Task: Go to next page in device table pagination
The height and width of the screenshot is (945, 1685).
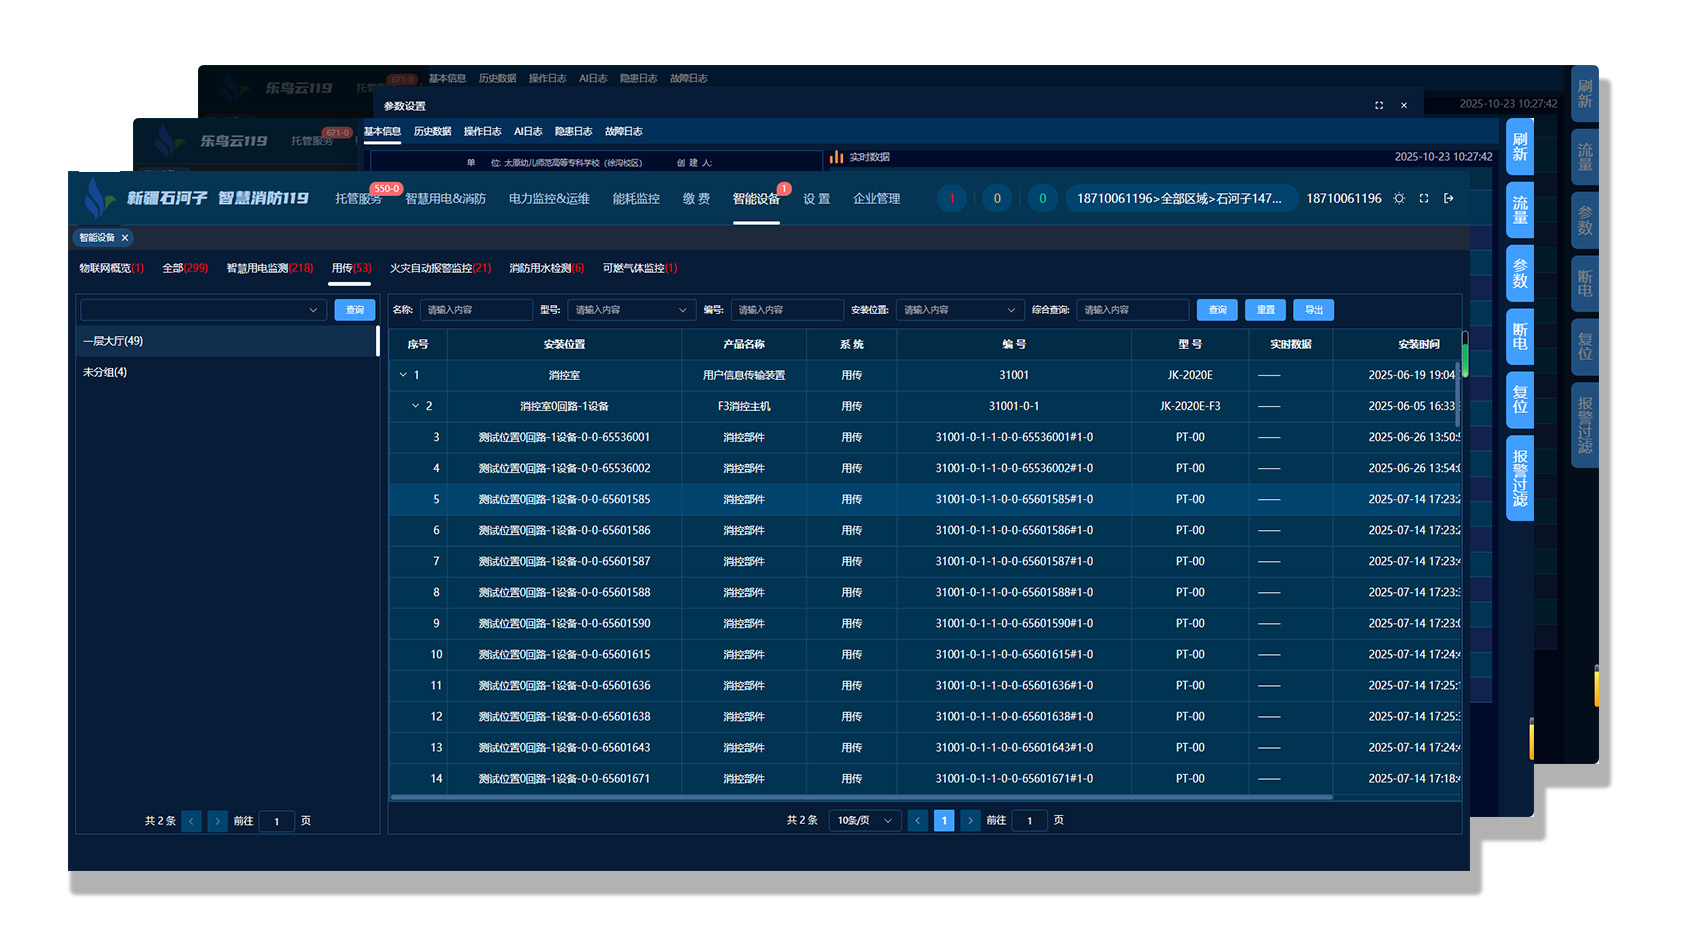Action: [970, 820]
